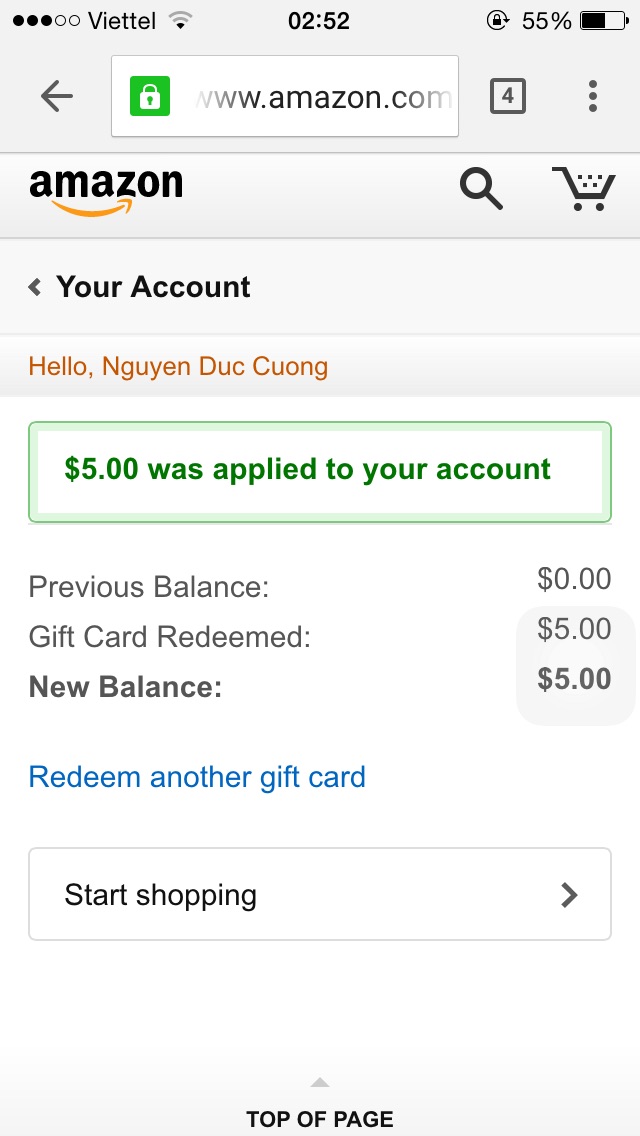The width and height of the screenshot is (640, 1136).
Task: Tap the up arrow above Top of Page
Action: click(319, 1082)
